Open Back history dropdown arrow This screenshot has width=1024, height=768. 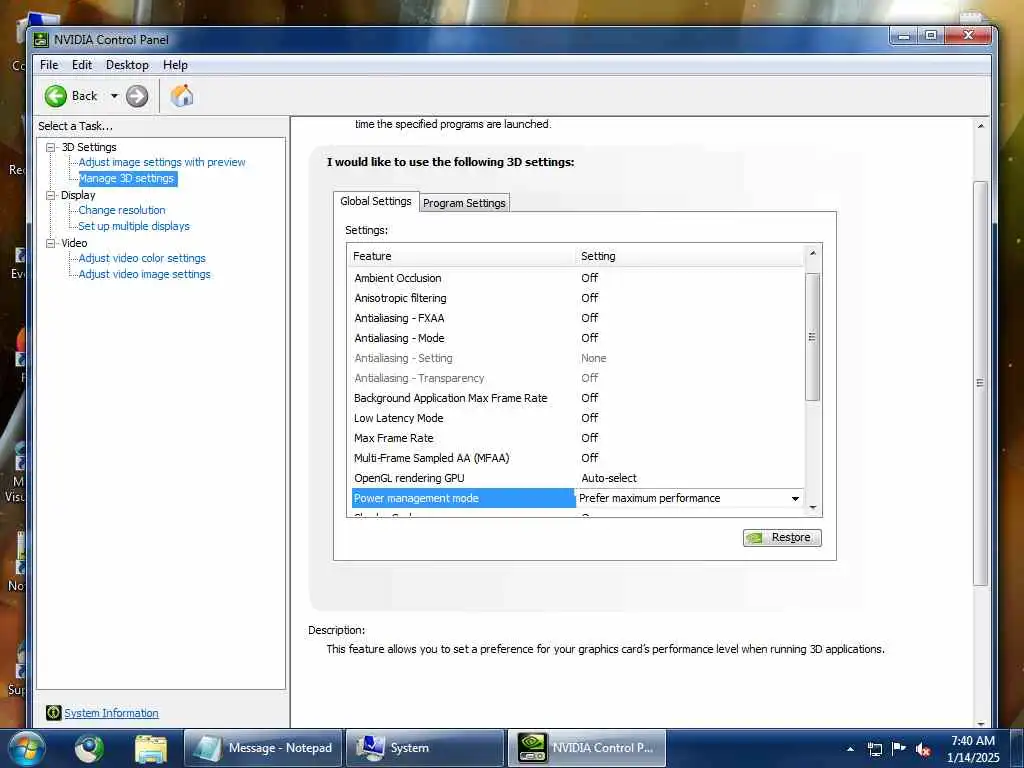tap(114, 96)
